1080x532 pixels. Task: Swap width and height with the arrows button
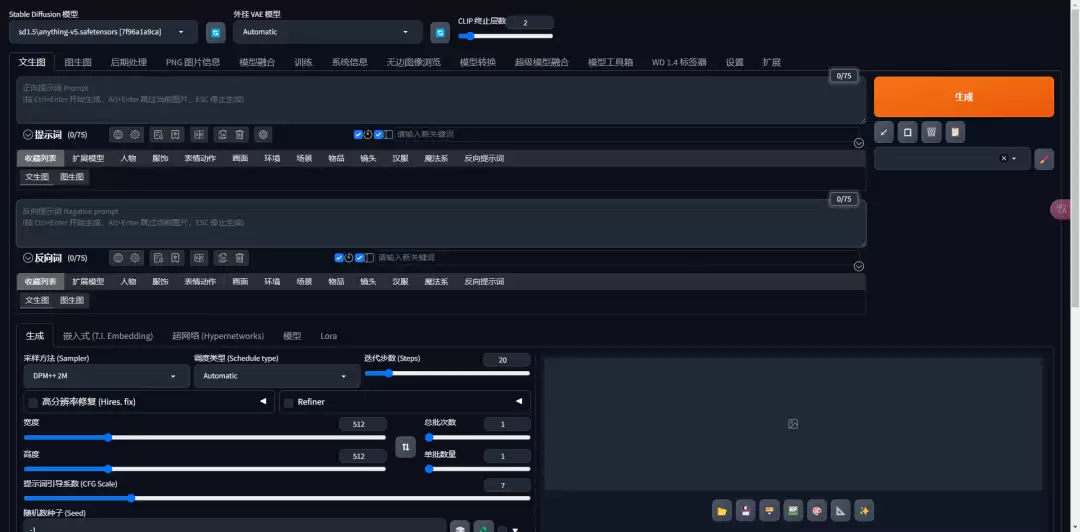tap(406, 448)
